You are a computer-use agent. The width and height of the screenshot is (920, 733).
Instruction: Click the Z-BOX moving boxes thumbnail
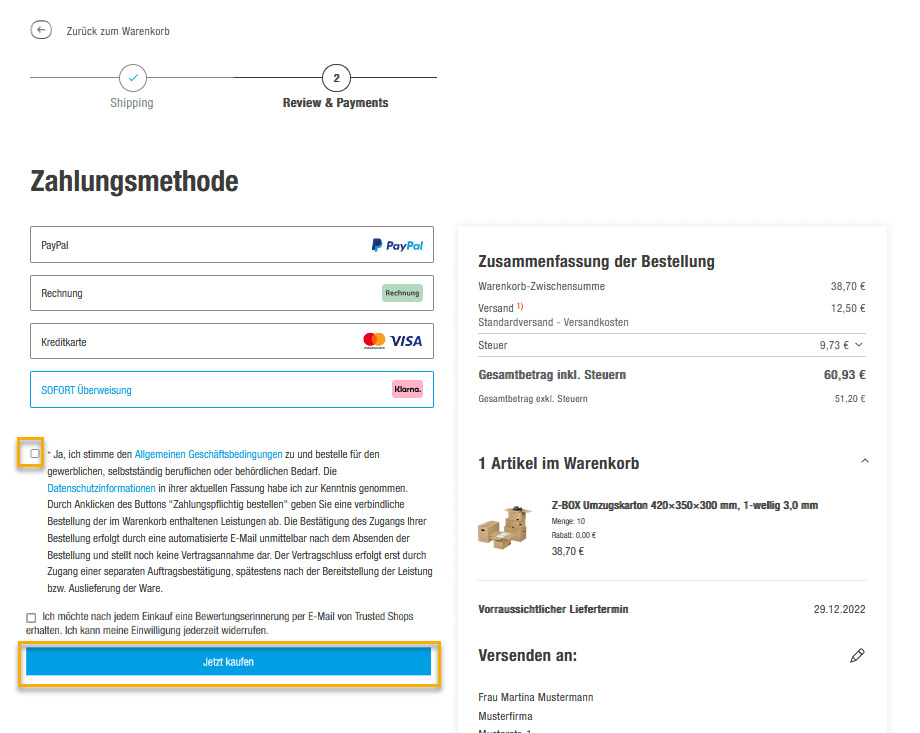(504, 527)
